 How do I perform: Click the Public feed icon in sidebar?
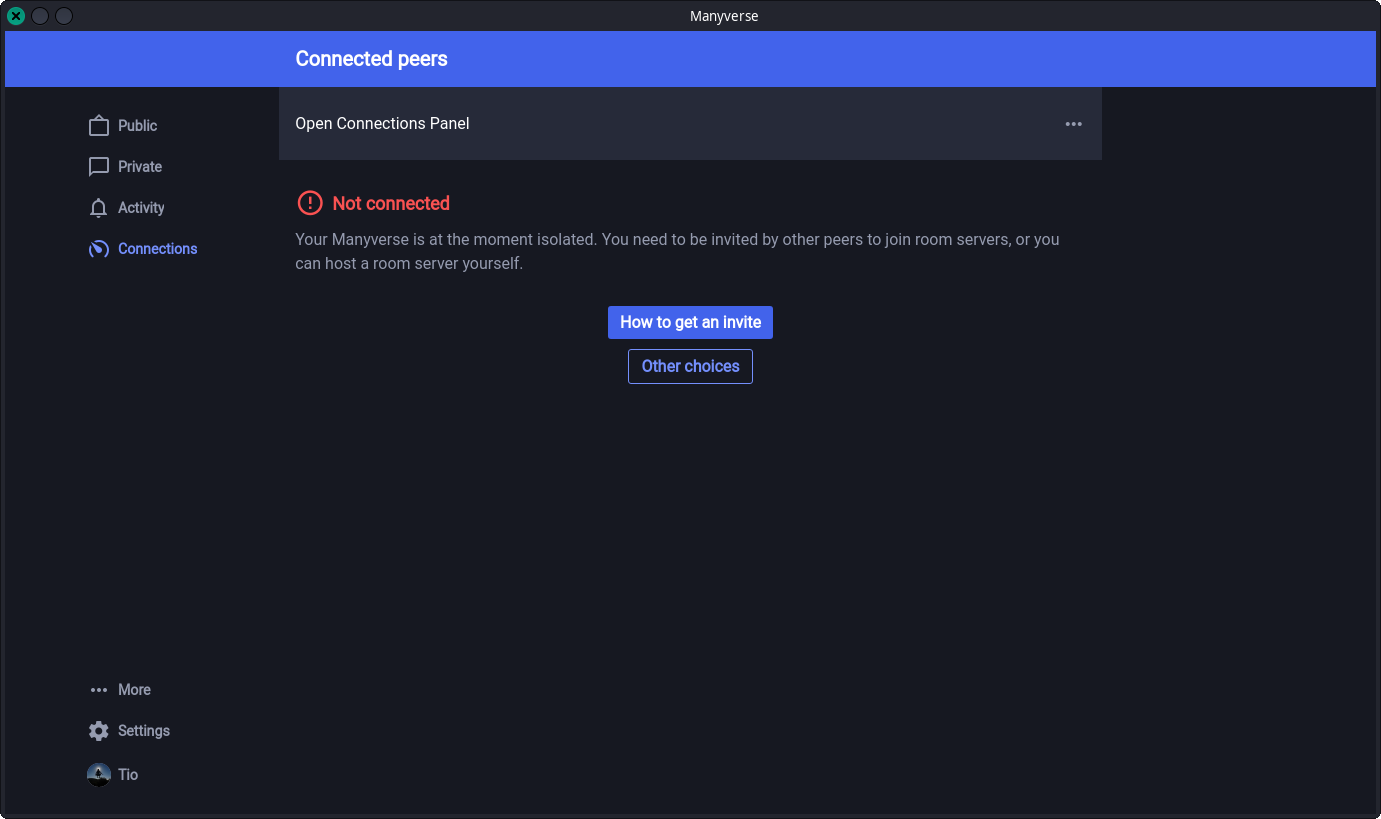tap(98, 126)
